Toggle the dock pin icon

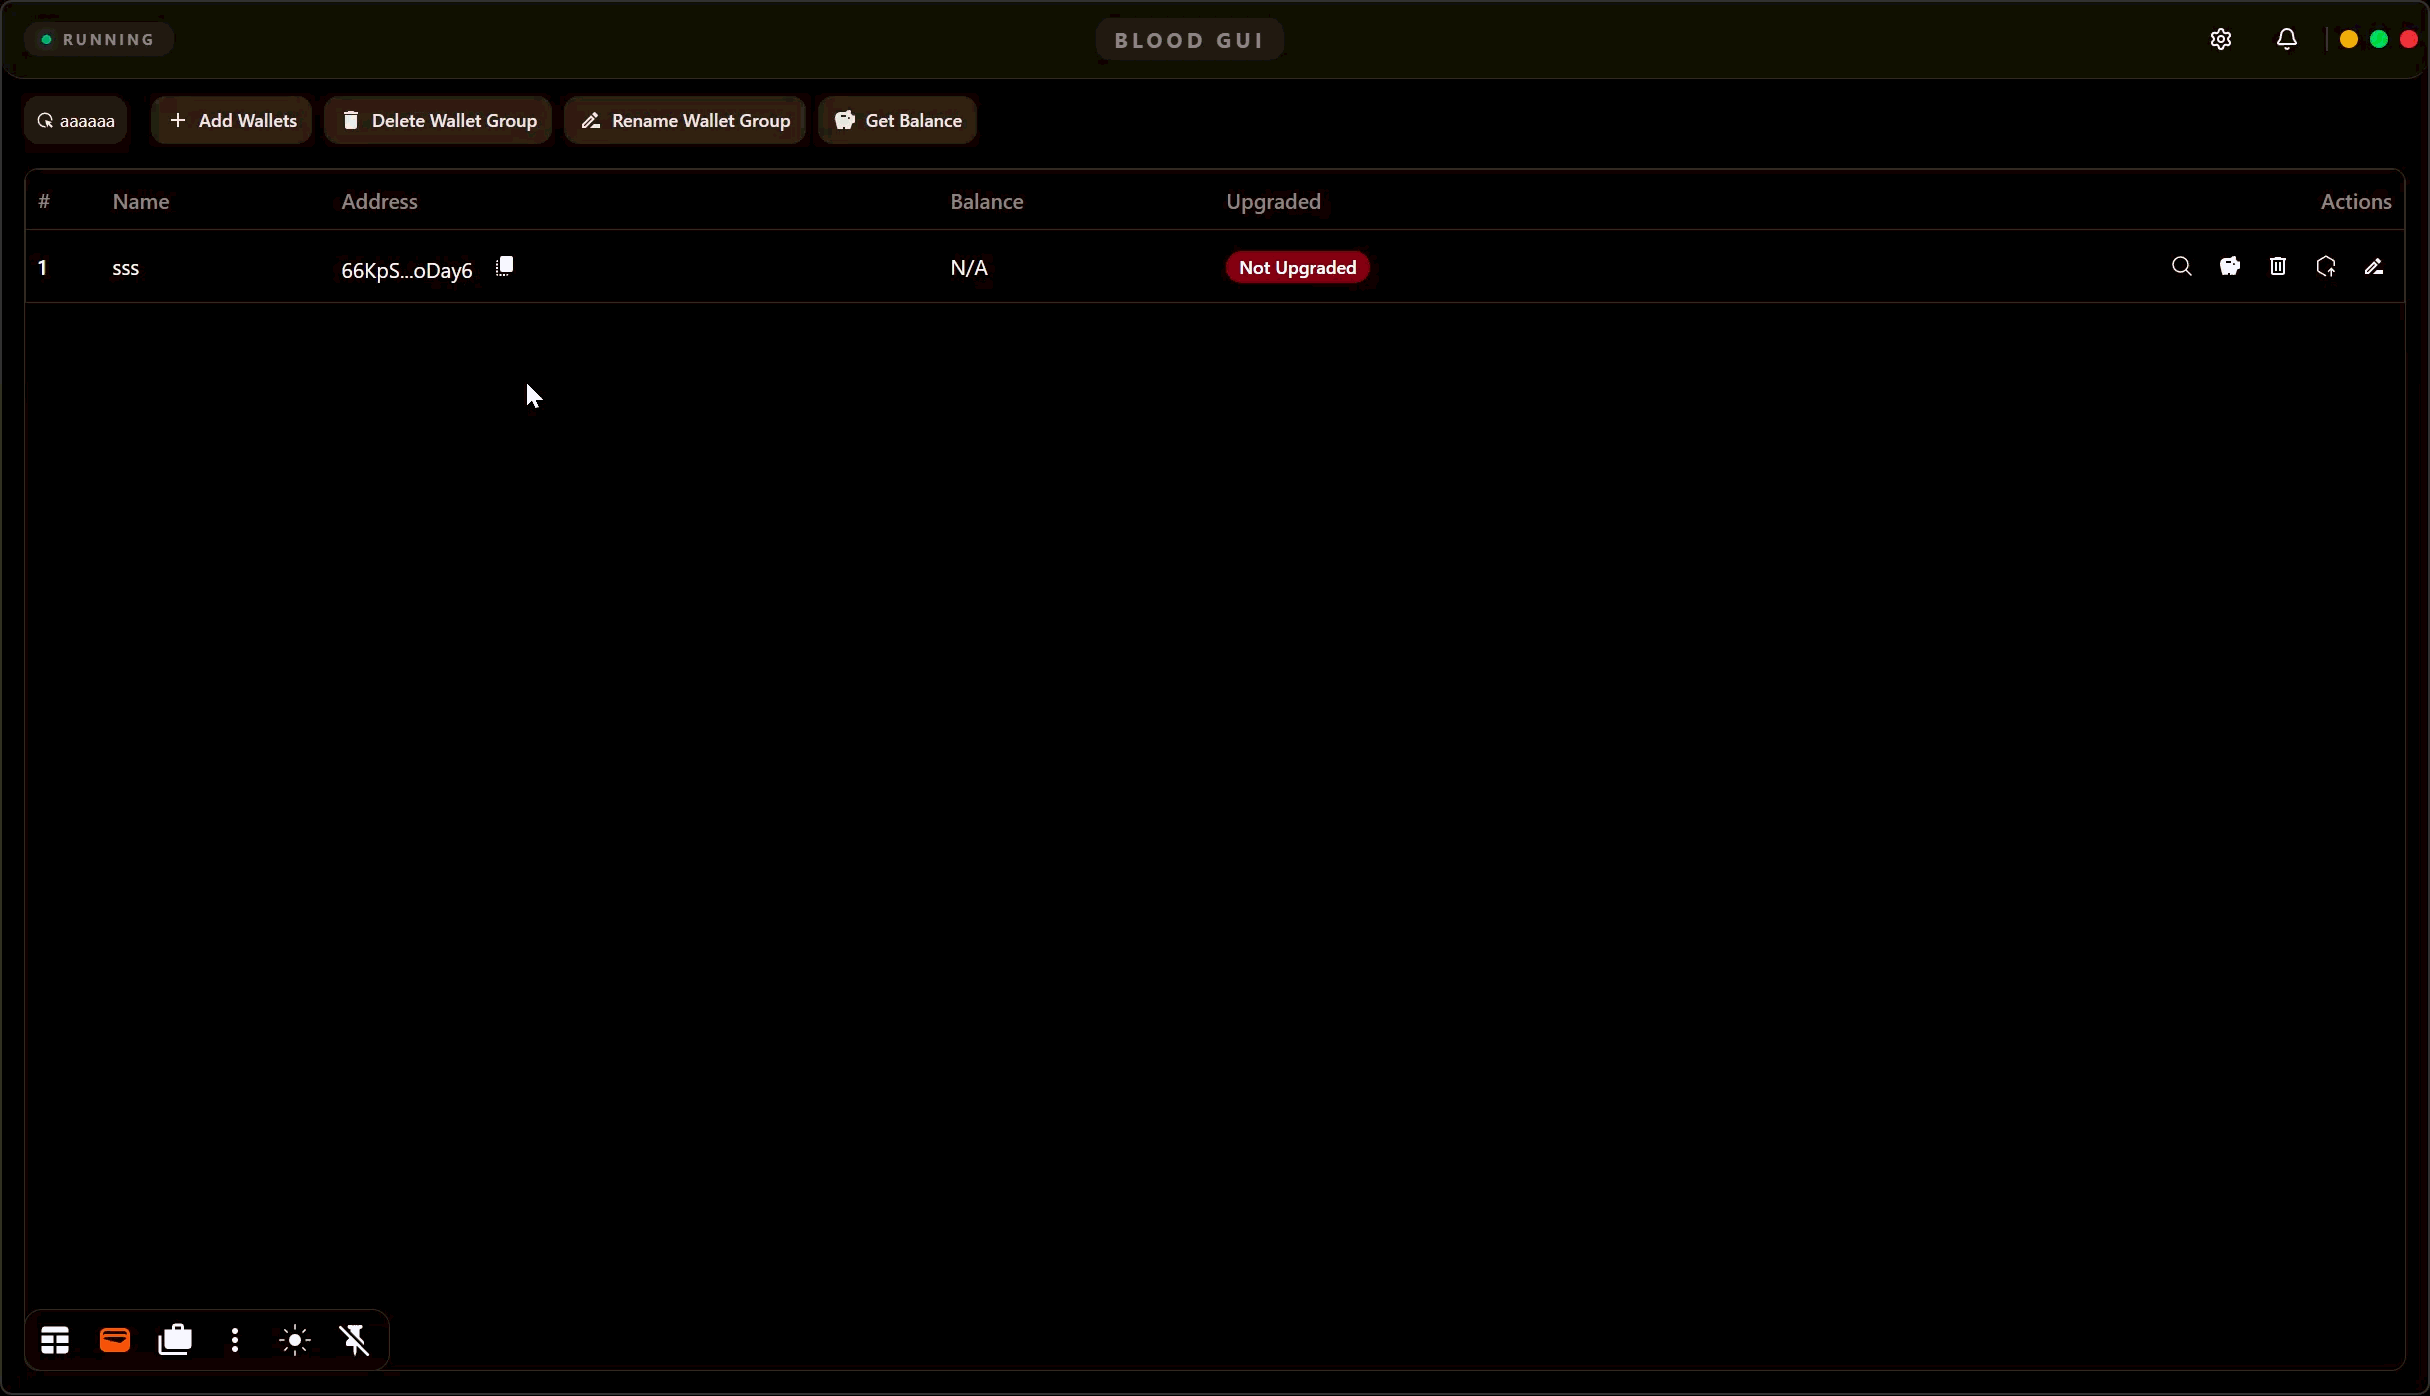tap(355, 1340)
